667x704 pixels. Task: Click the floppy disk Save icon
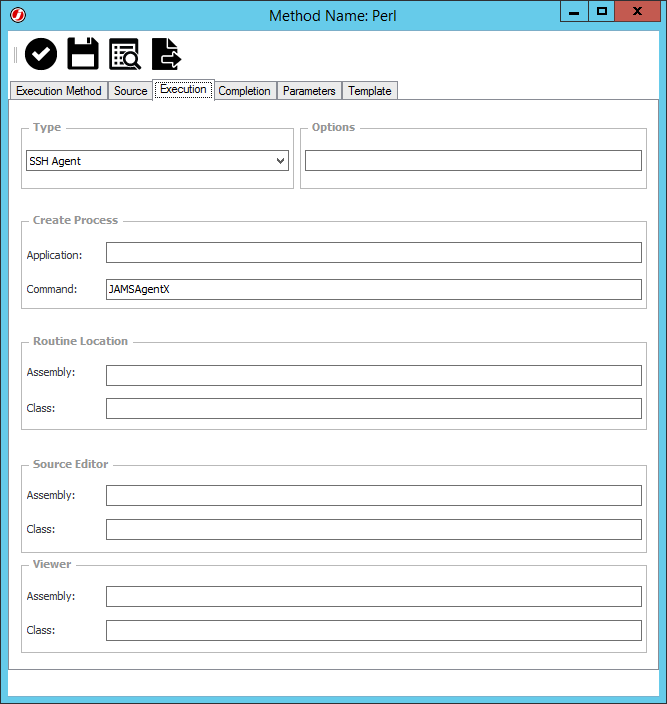click(x=83, y=53)
